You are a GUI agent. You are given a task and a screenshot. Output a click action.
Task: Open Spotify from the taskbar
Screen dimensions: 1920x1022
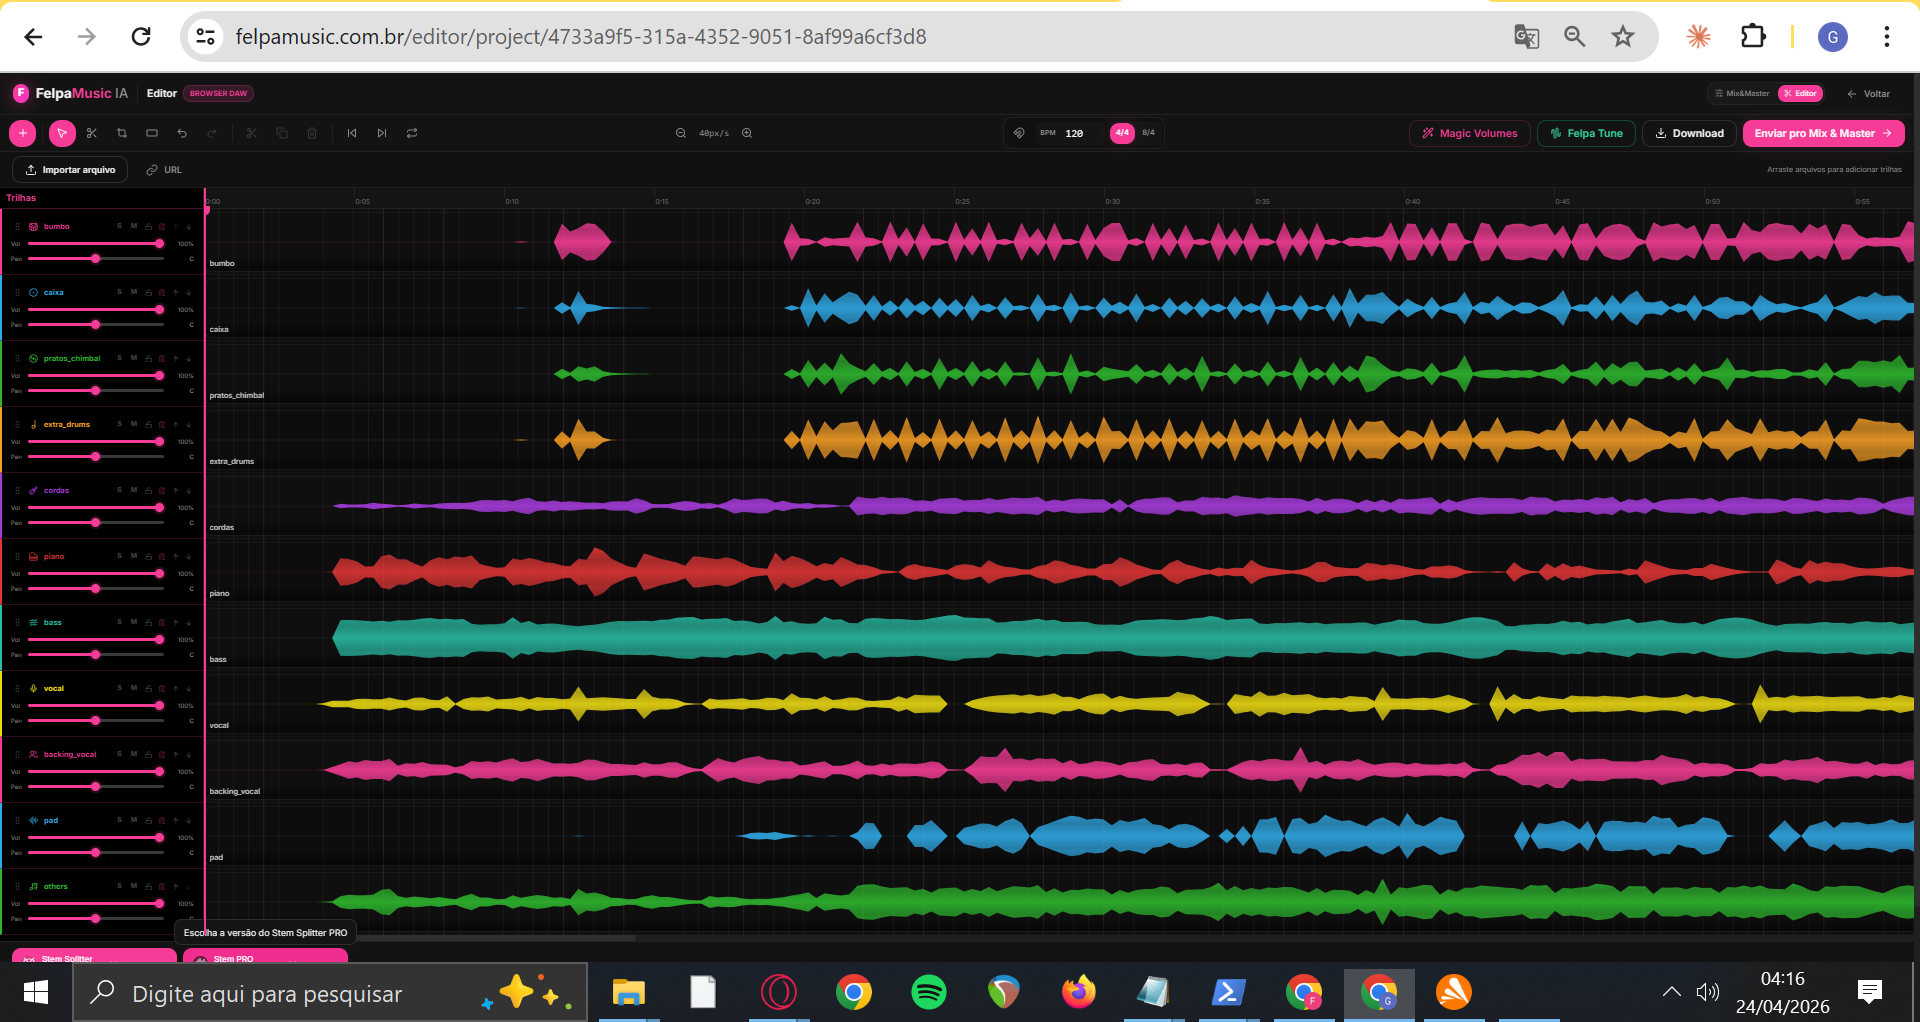[929, 992]
